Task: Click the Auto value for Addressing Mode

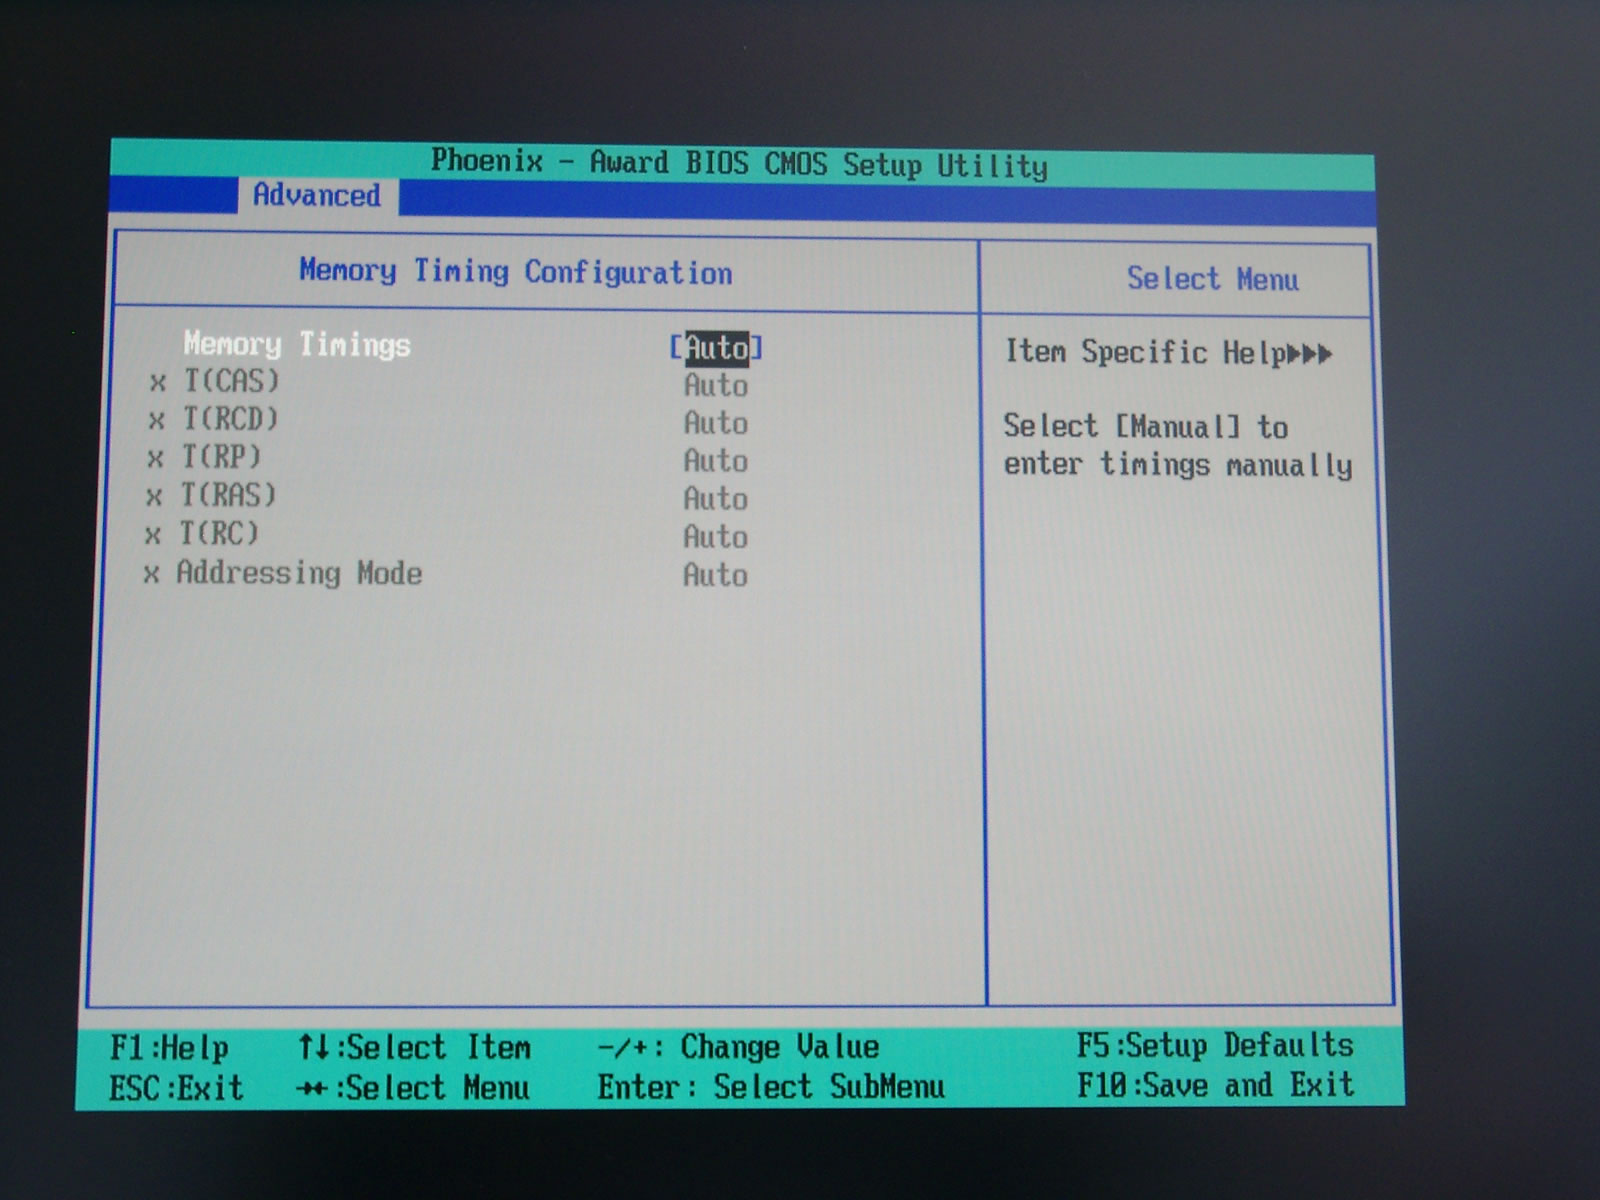Action: (716, 575)
